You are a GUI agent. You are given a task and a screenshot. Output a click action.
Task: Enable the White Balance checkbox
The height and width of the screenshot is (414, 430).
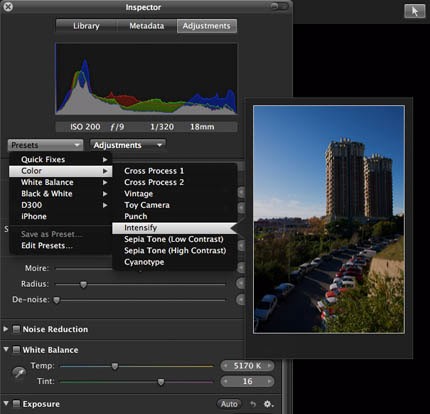[16, 350]
